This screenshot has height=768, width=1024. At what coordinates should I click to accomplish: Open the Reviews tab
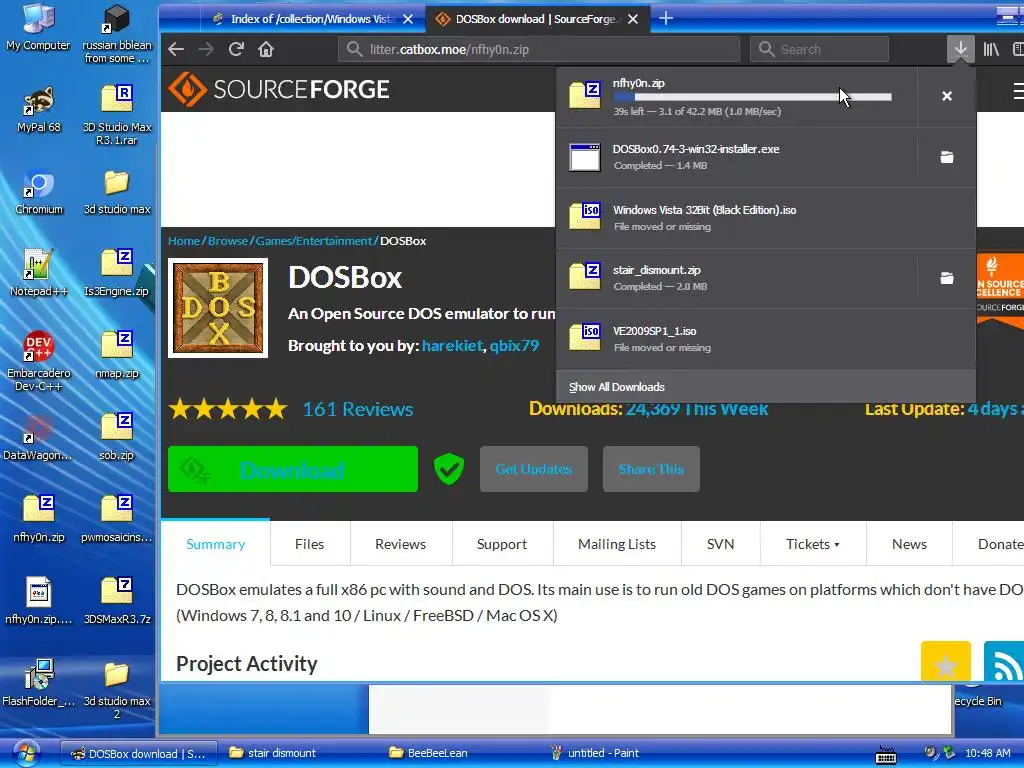(400, 544)
